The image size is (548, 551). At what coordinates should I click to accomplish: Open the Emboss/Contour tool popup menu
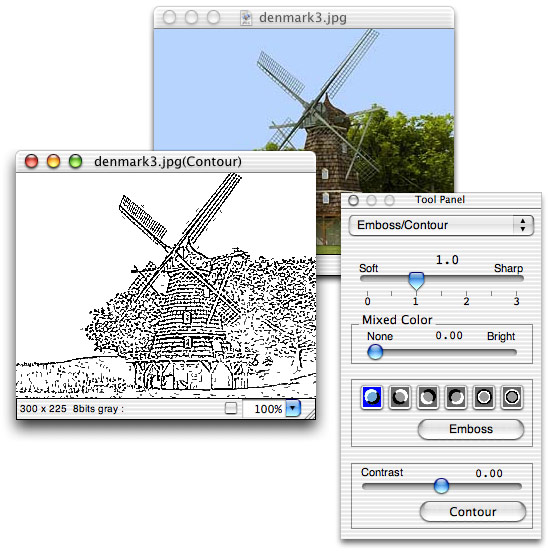point(441,225)
